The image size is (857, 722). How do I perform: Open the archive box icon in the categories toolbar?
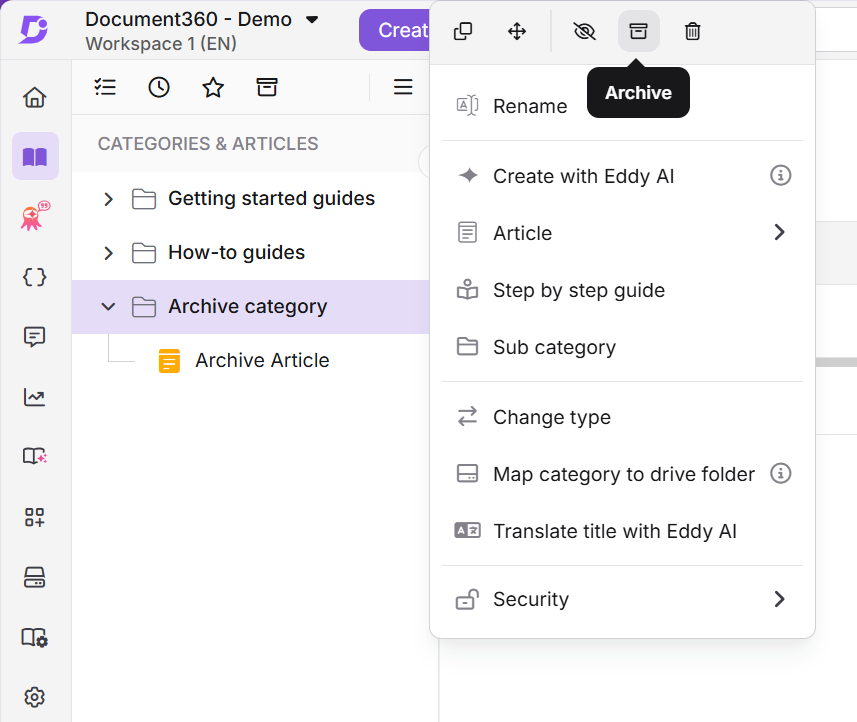[267, 87]
